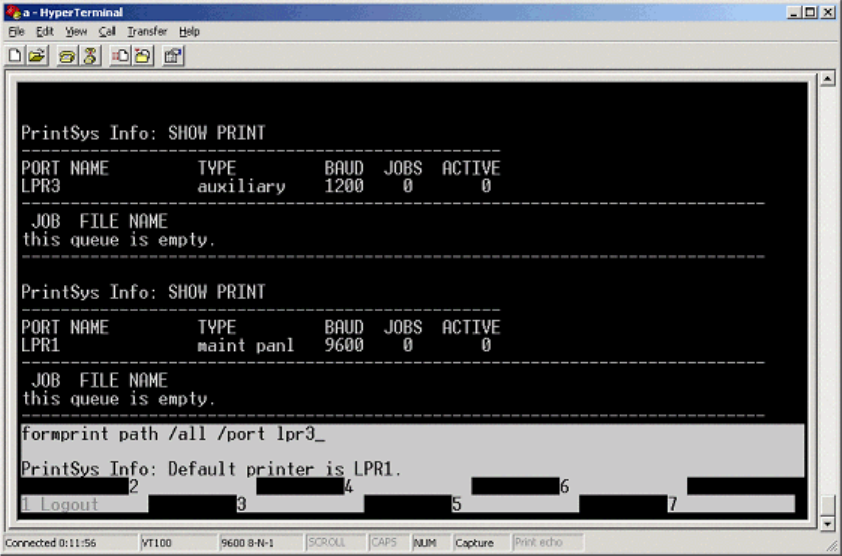Click the CAPS indicator in status bar
842x556 pixels.
pos(384,543)
